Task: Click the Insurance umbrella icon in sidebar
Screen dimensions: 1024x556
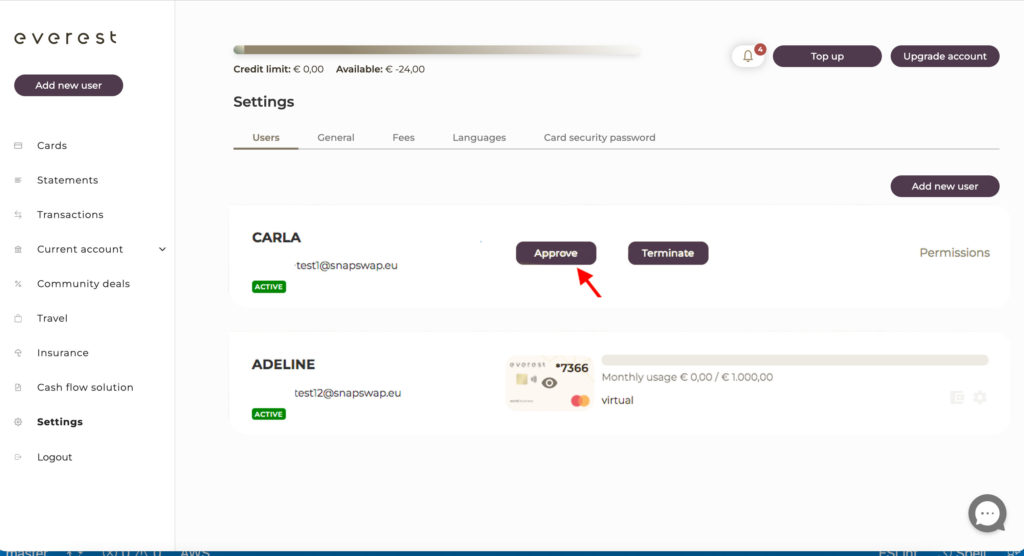Action: point(18,353)
